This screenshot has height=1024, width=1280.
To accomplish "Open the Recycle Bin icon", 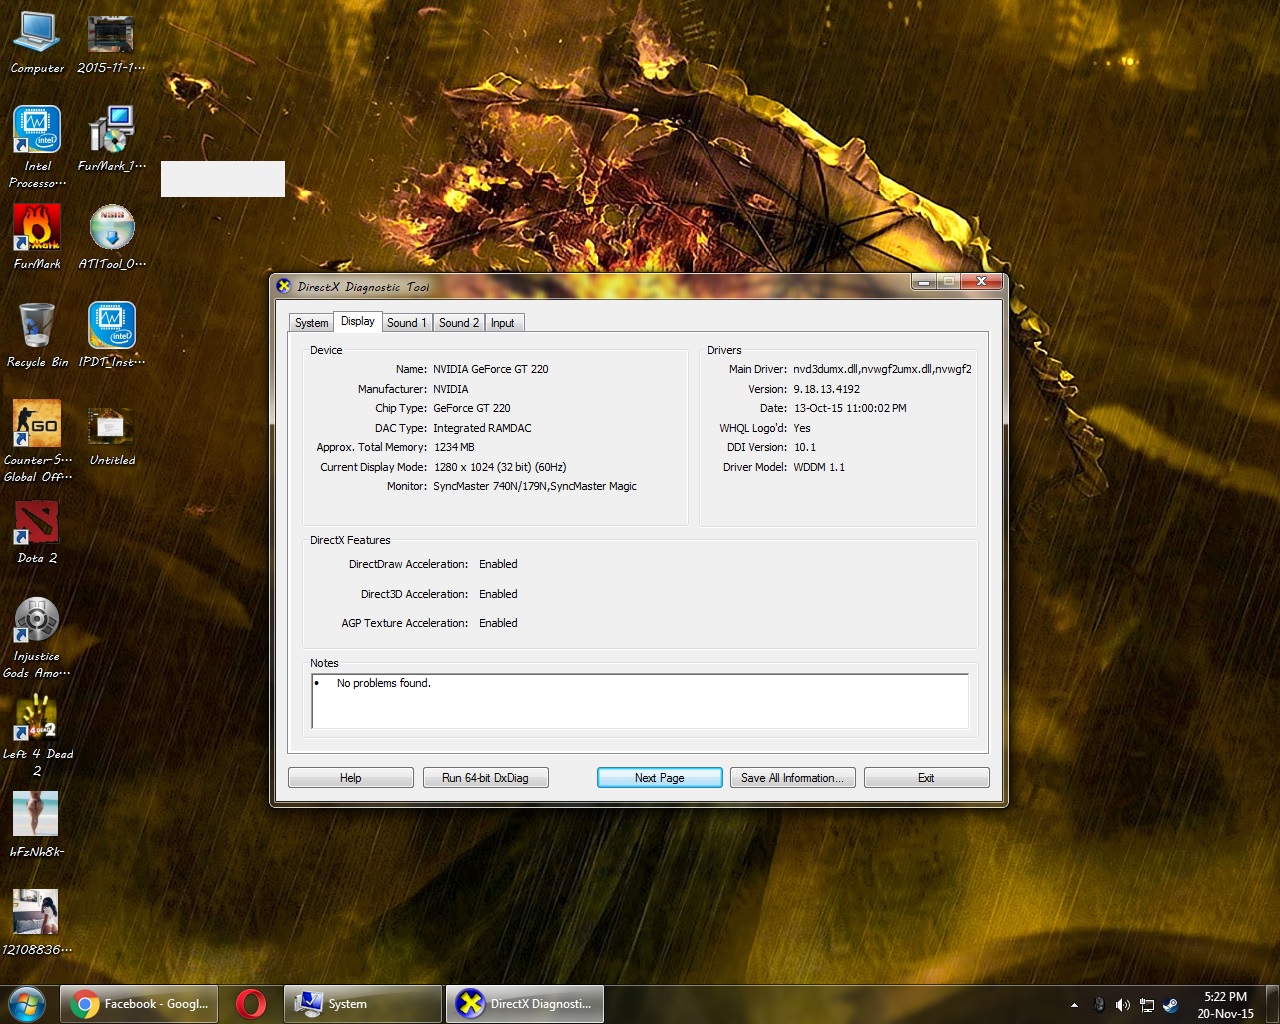I will pos(37,335).
